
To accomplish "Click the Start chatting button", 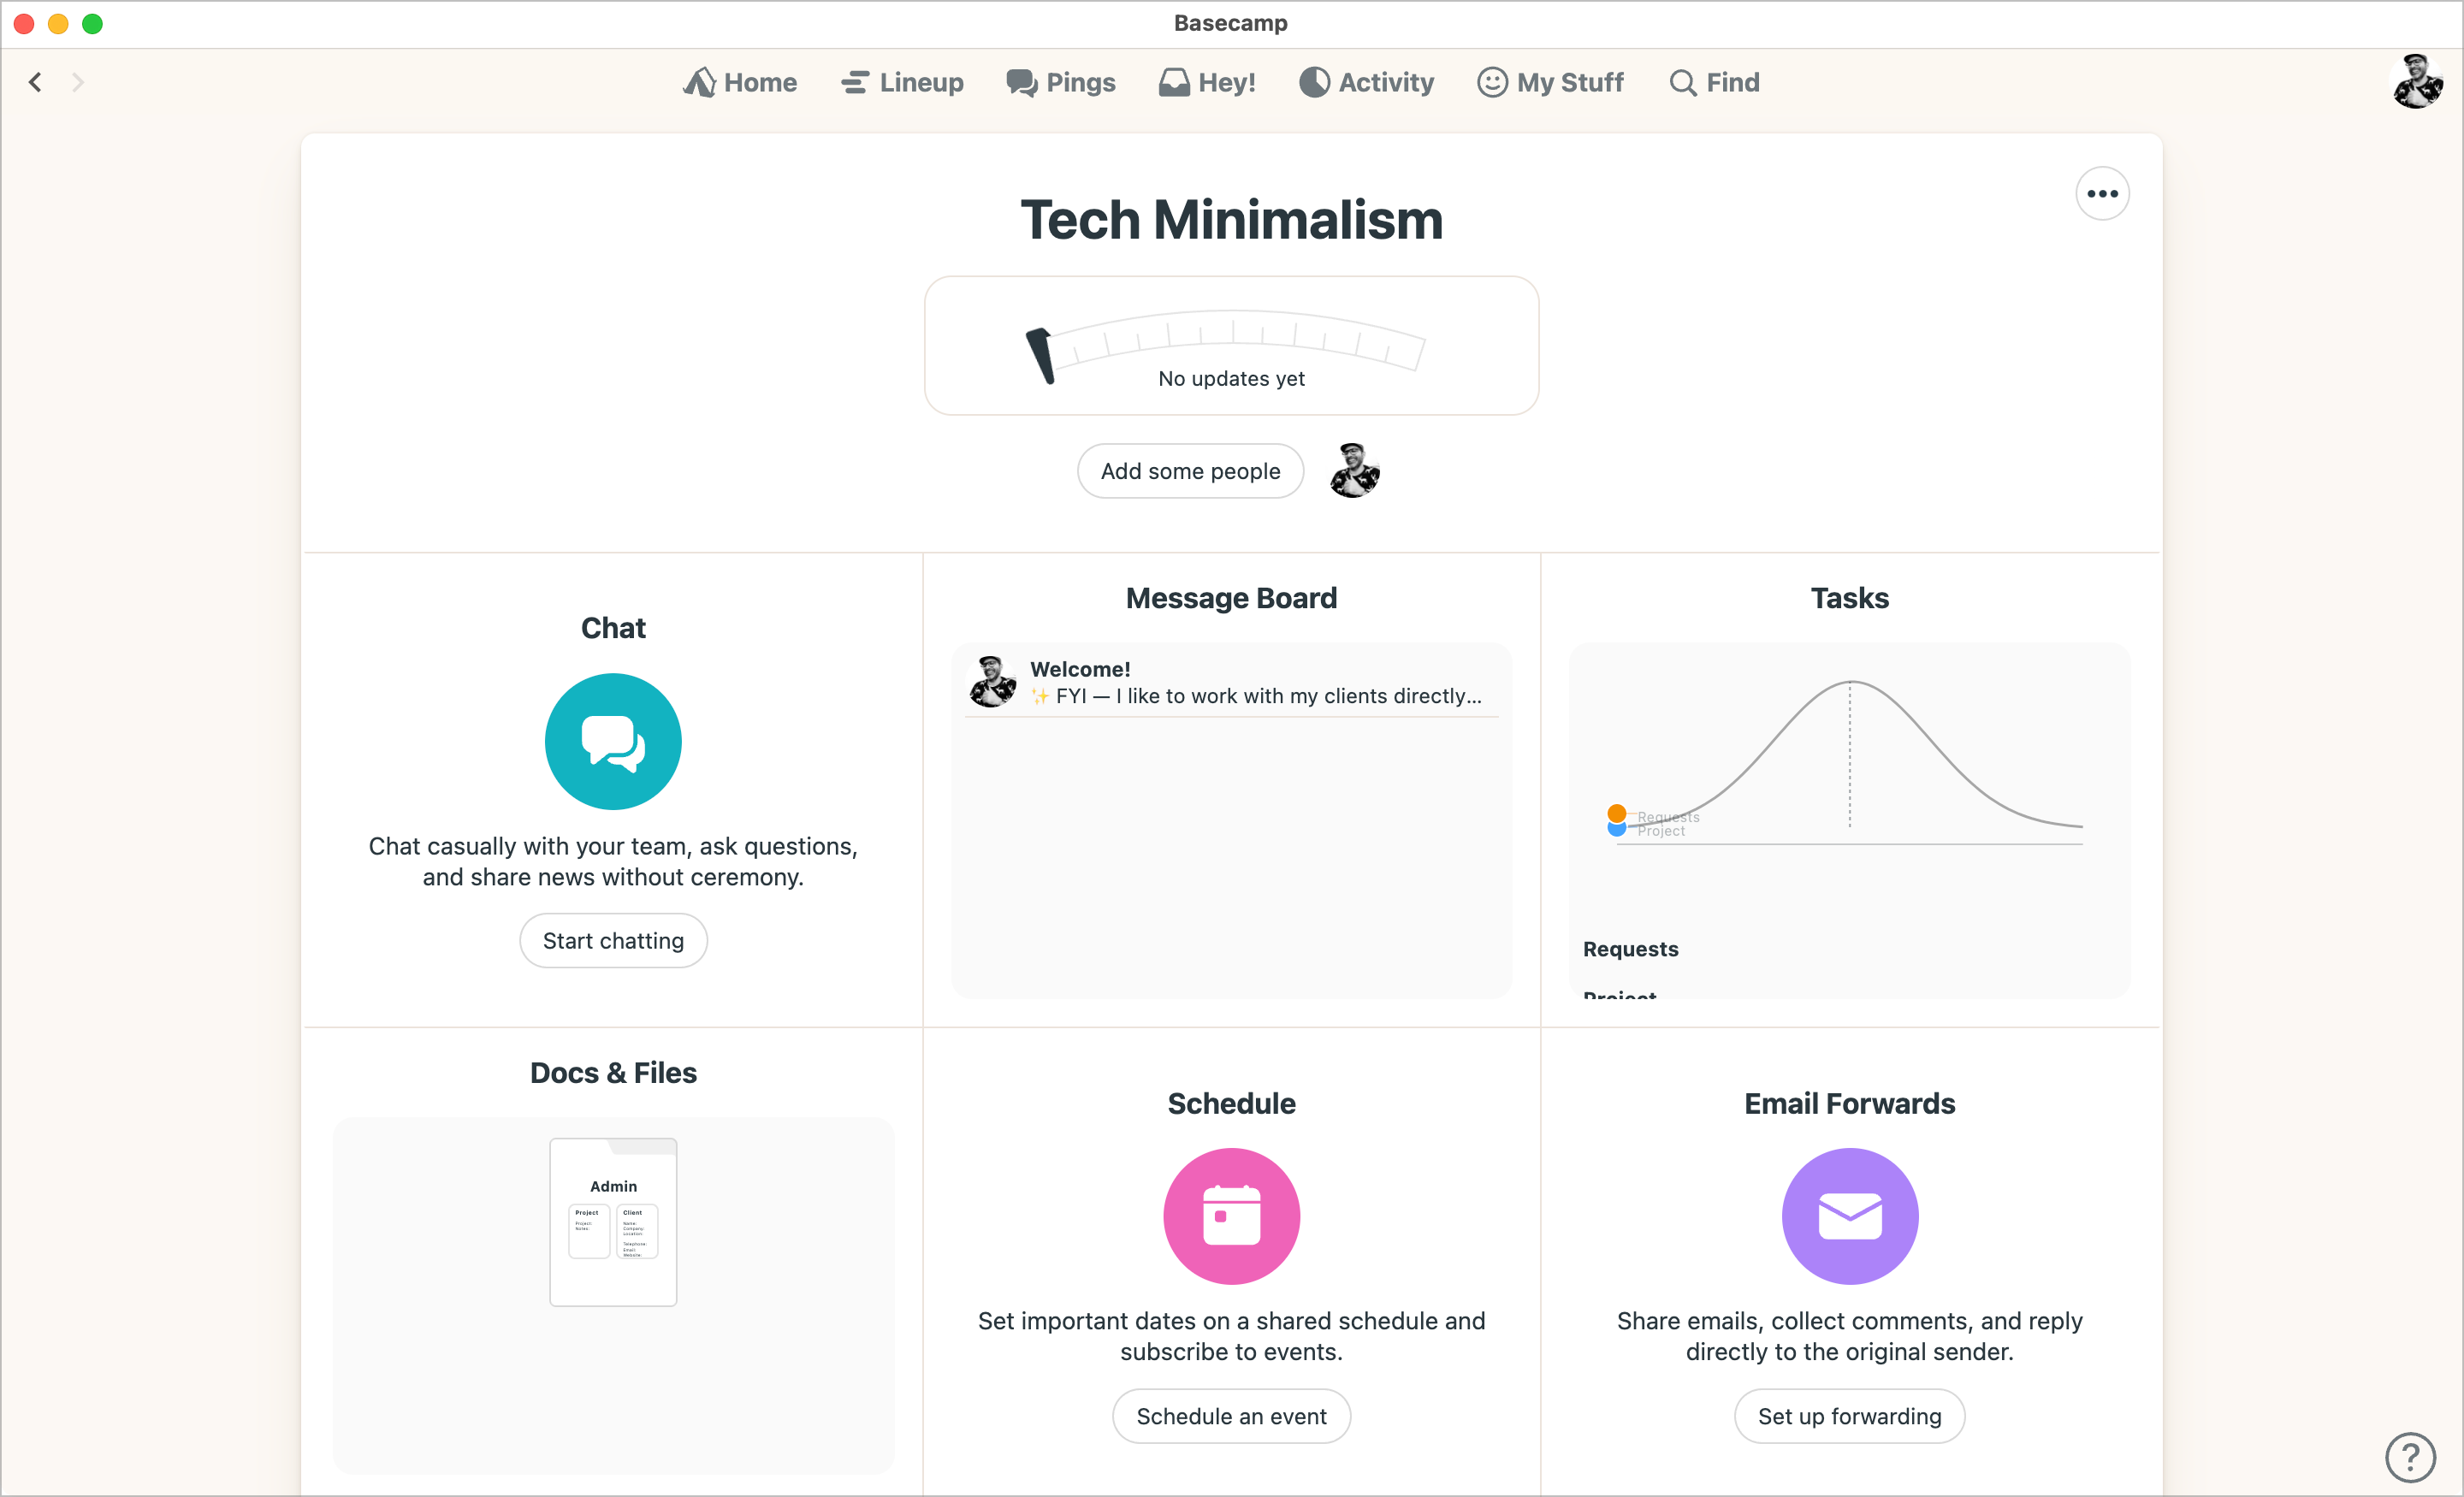I will (x=612, y=940).
